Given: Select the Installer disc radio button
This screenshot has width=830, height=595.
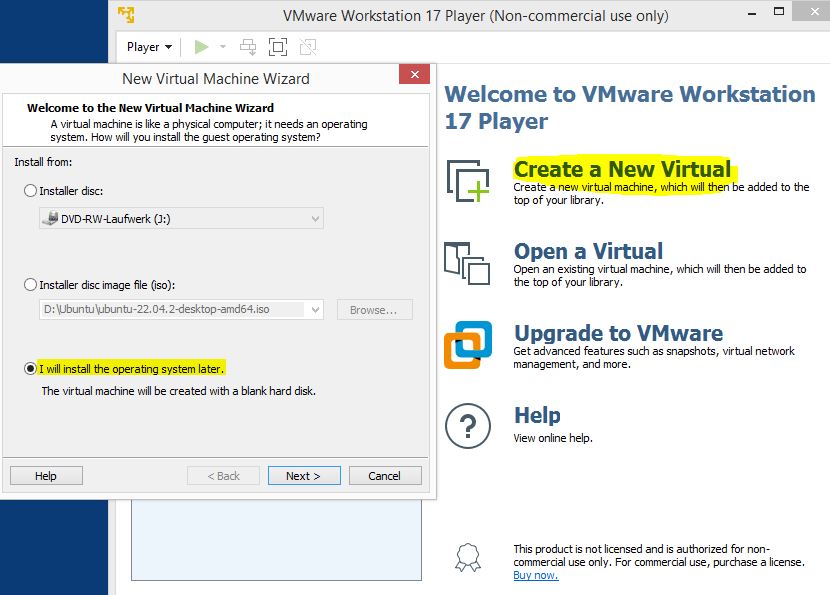Looking at the screenshot, I should [x=30, y=191].
